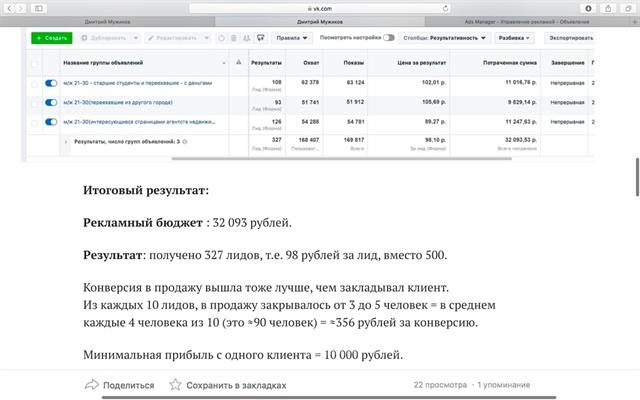Expand the Разбивка dropdown
The image size is (640, 400).
click(x=514, y=38)
